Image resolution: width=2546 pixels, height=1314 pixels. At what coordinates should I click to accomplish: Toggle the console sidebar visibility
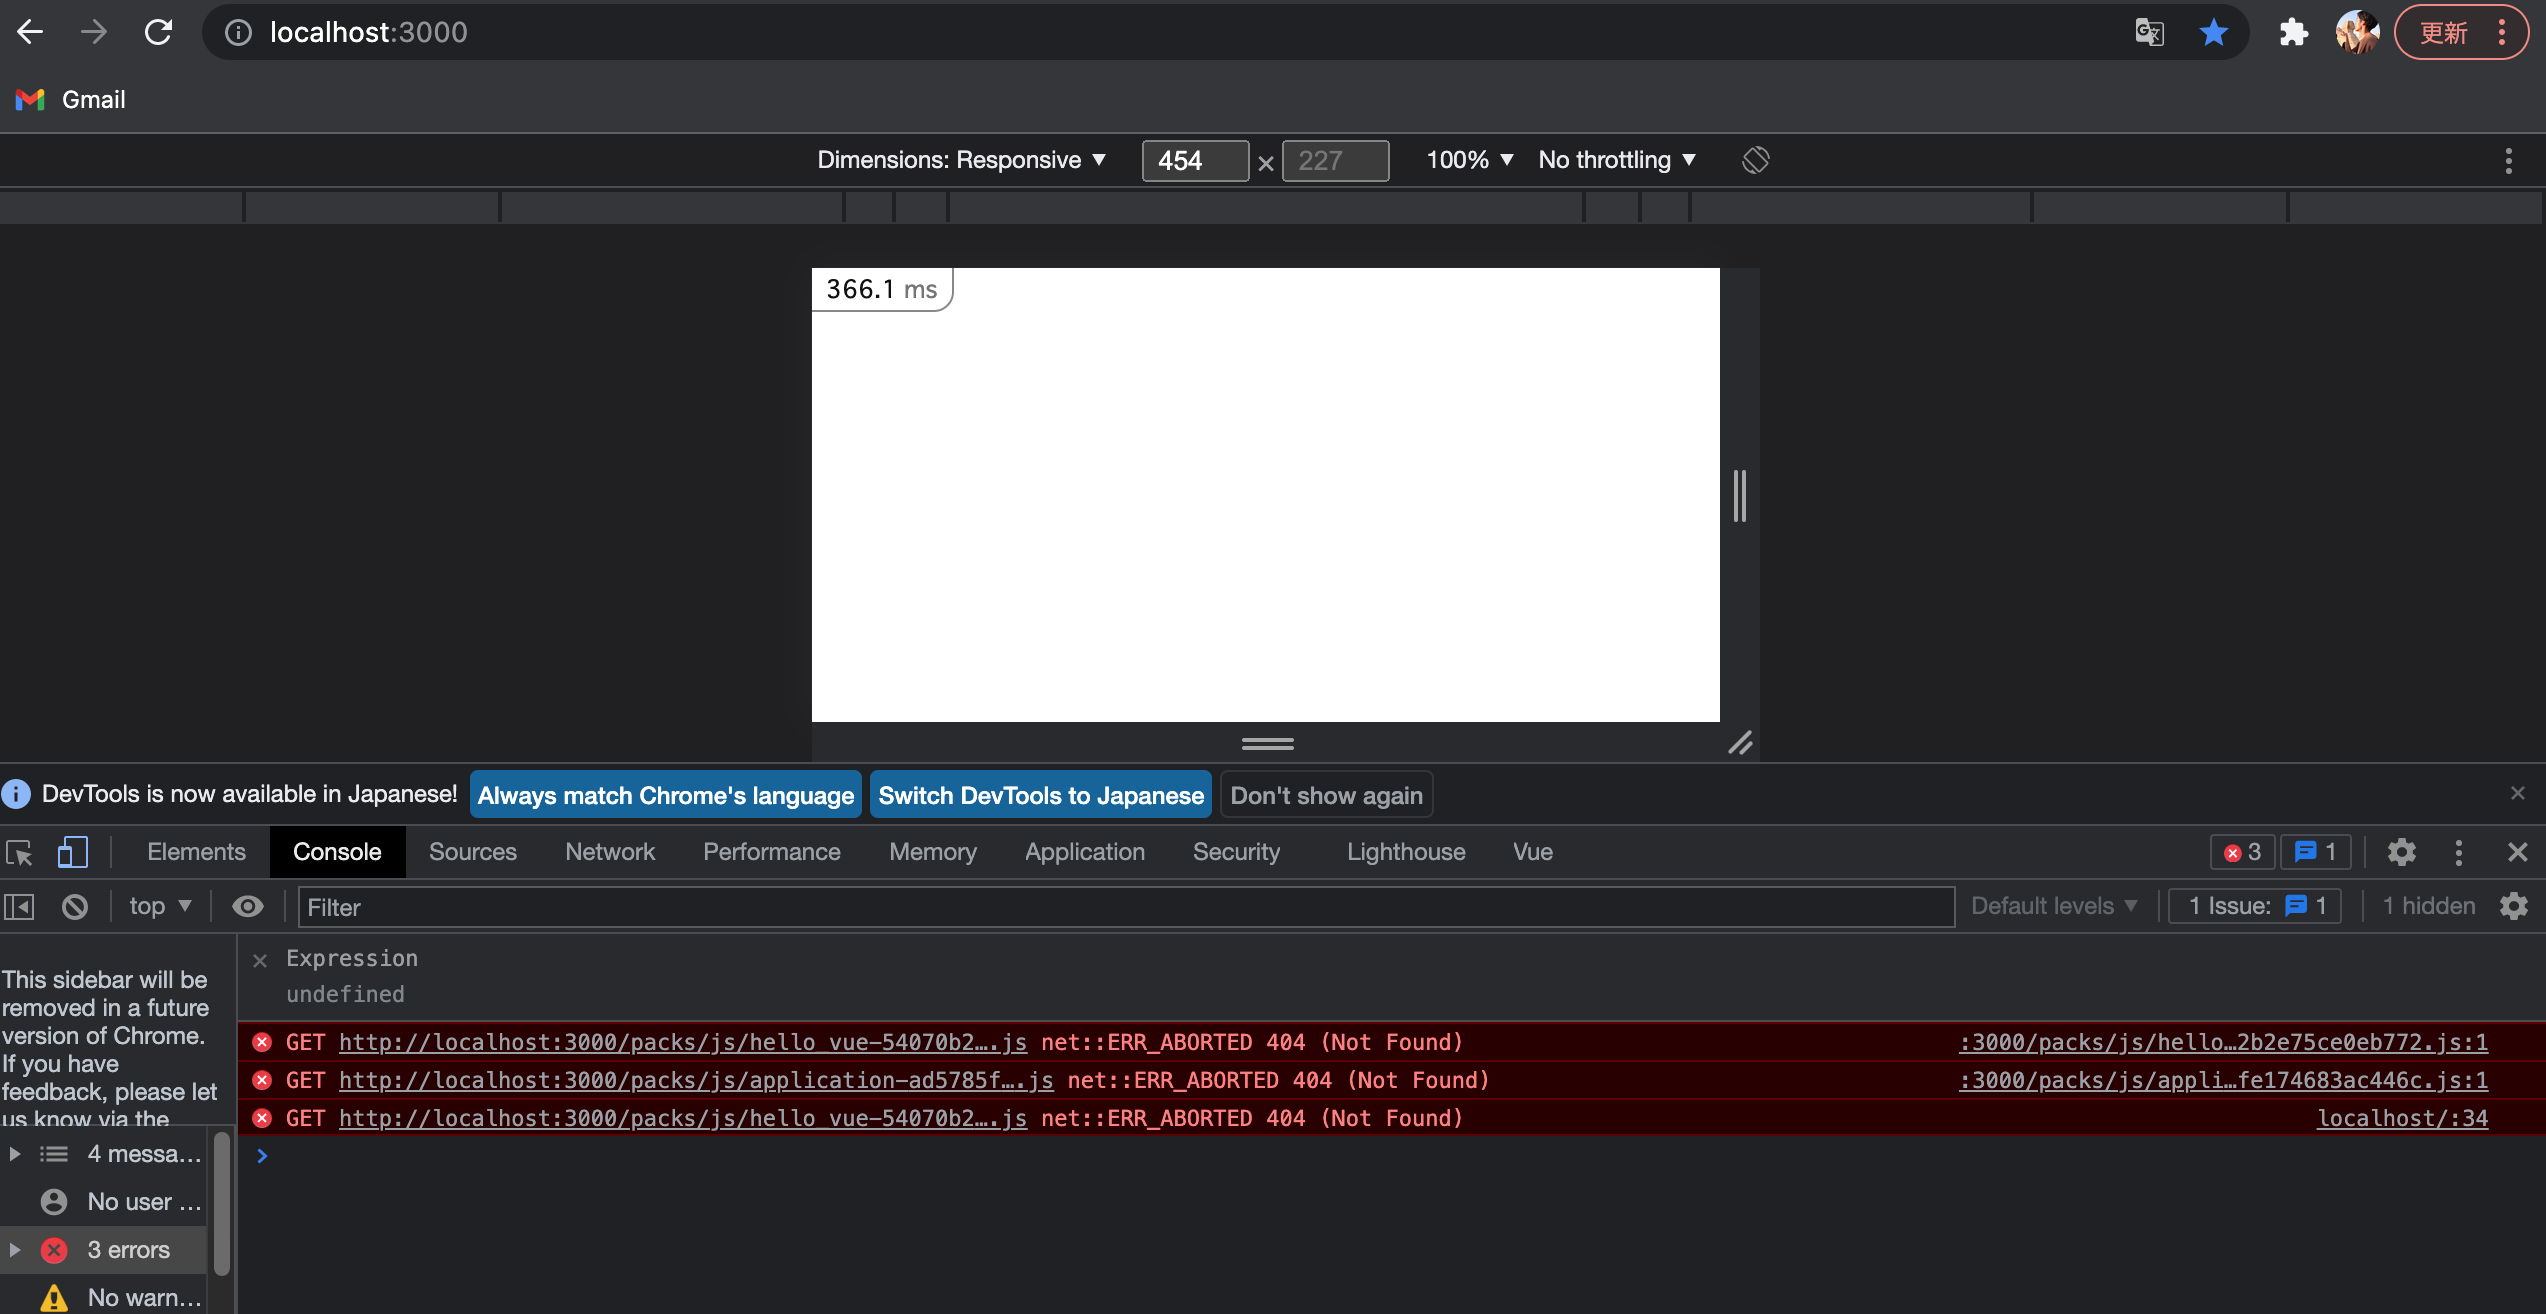19,907
